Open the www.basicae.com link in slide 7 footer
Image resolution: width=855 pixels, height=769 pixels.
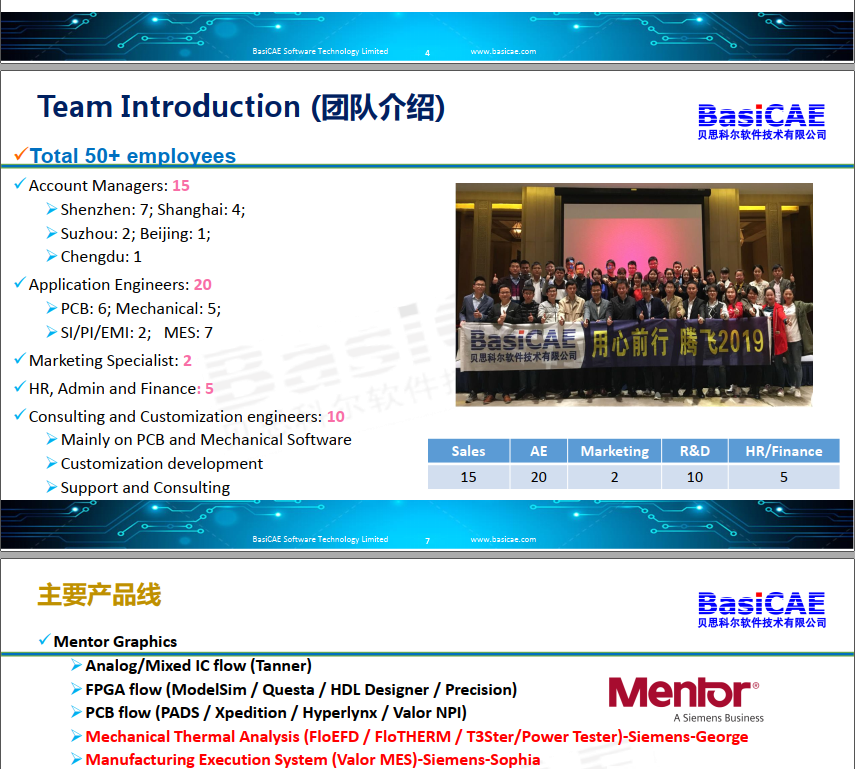pyautogui.click(x=503, y=540)
